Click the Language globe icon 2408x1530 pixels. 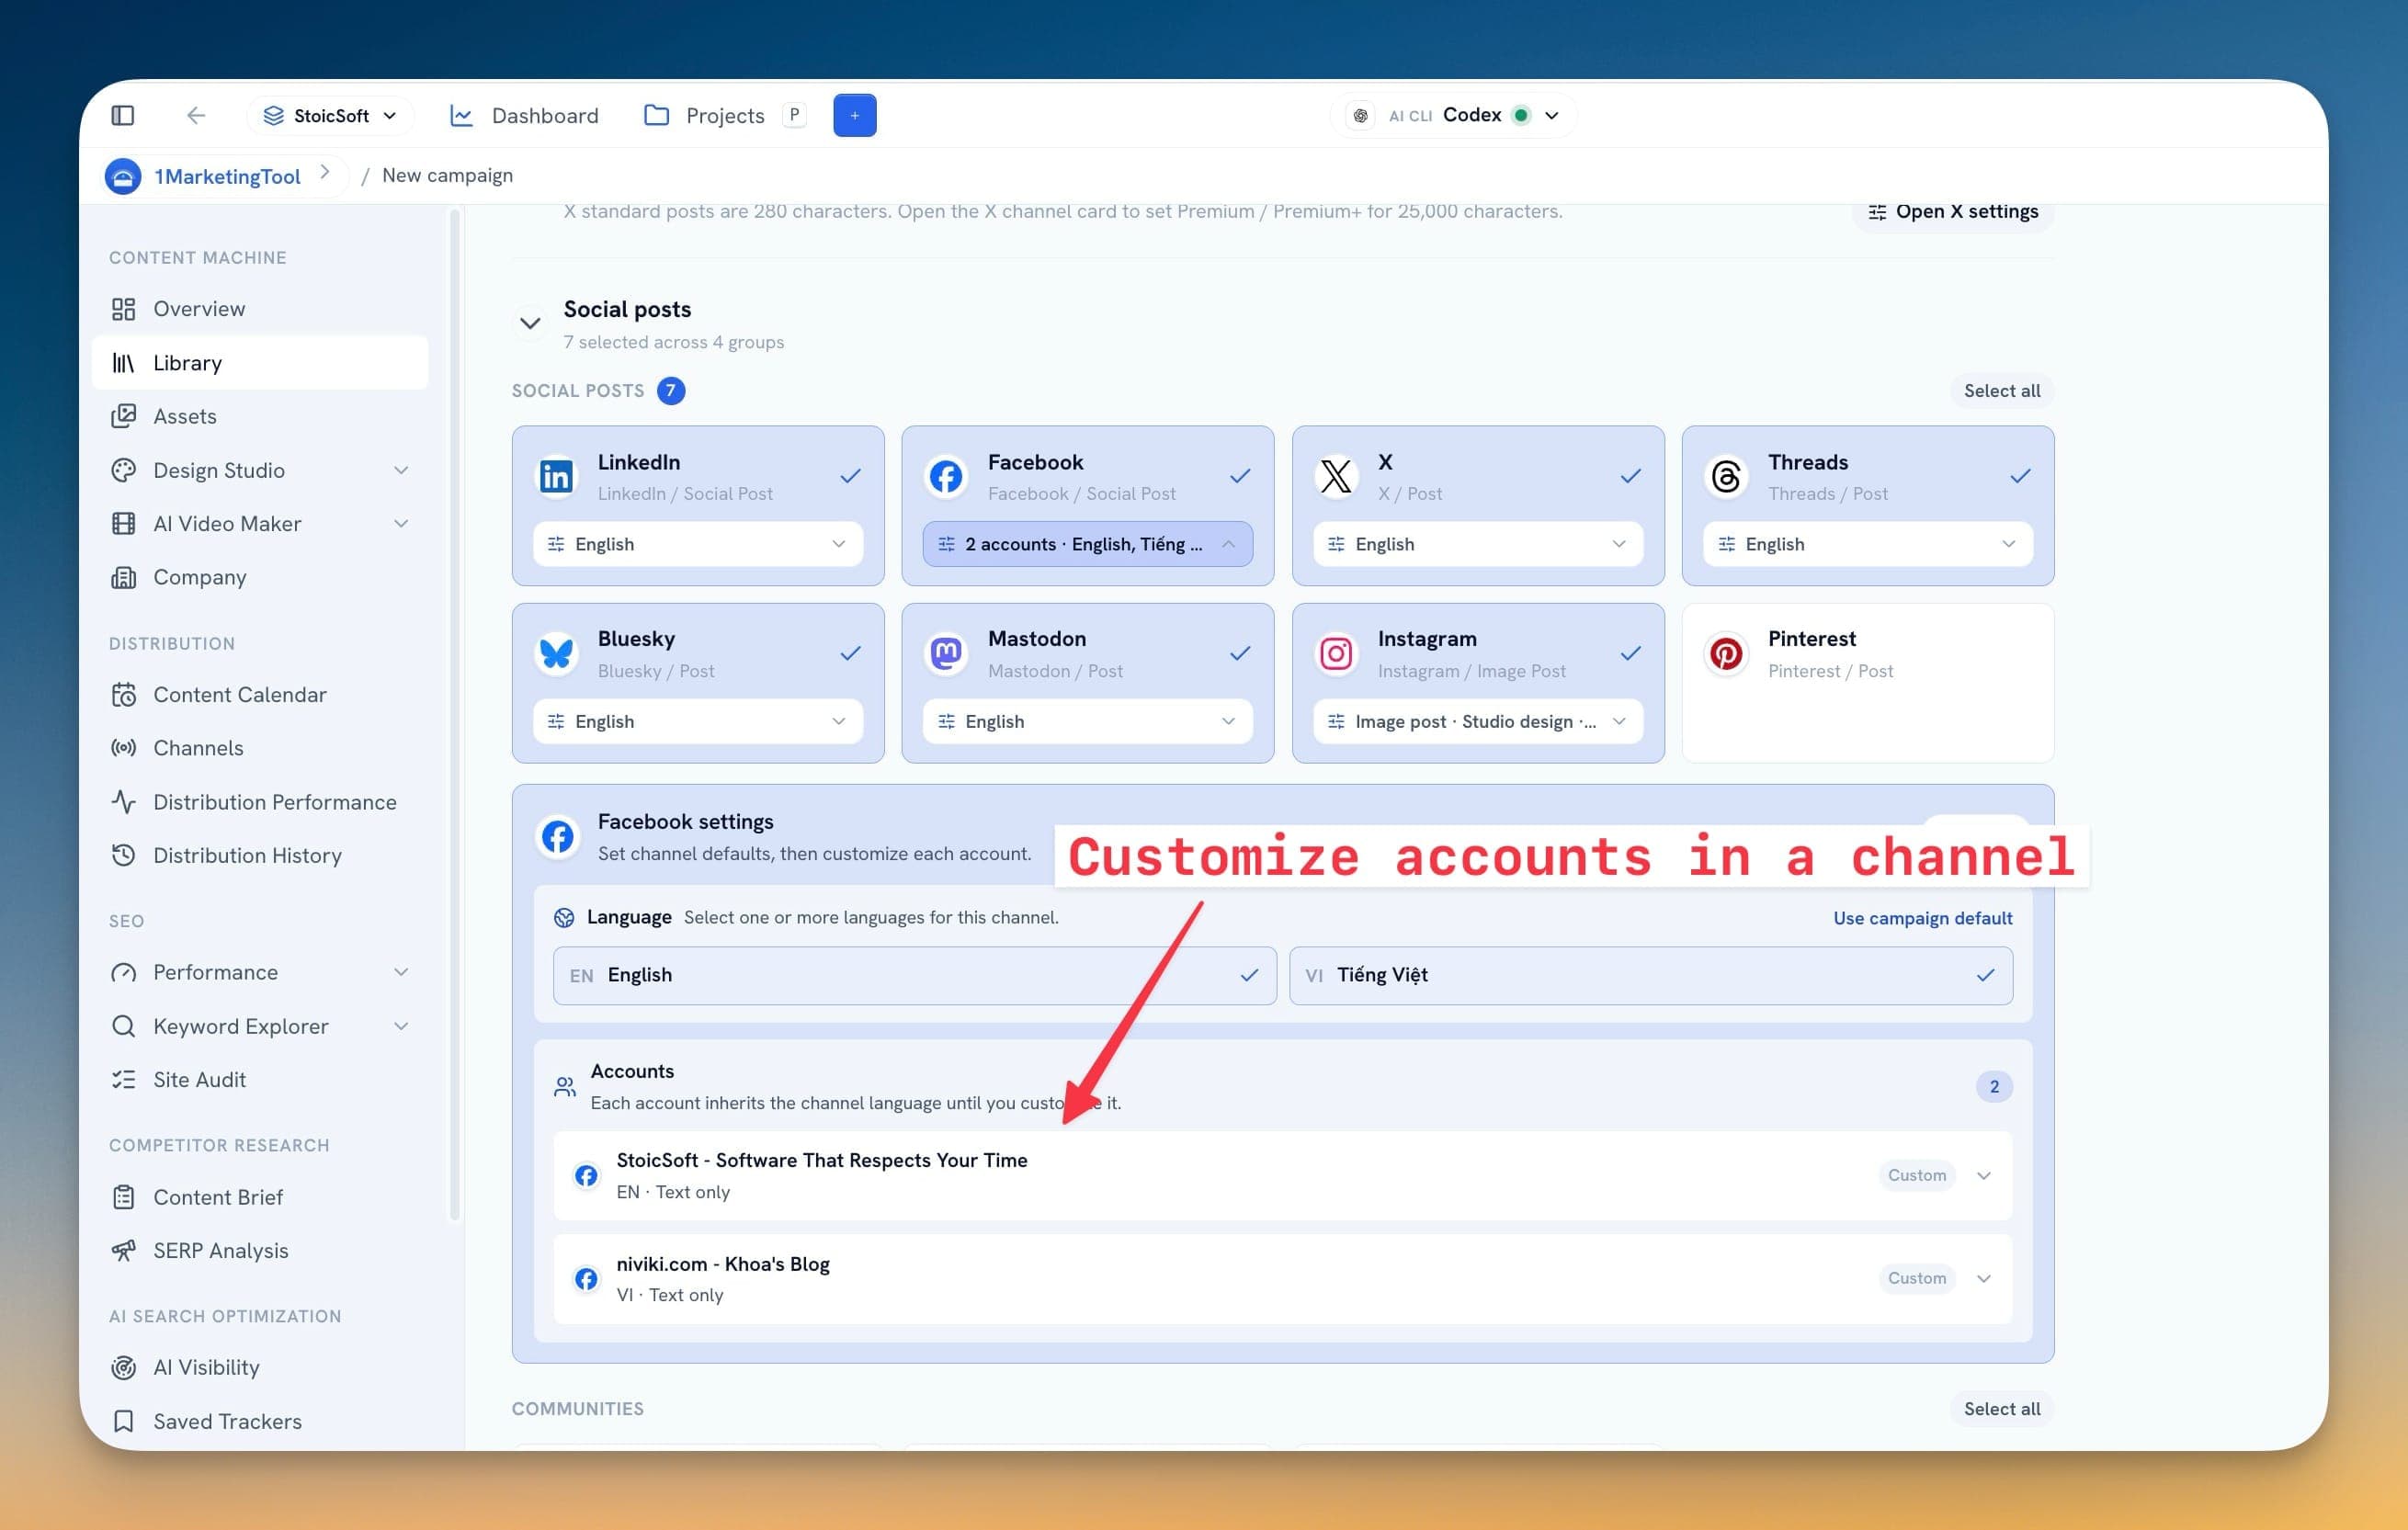coord(564,917)
